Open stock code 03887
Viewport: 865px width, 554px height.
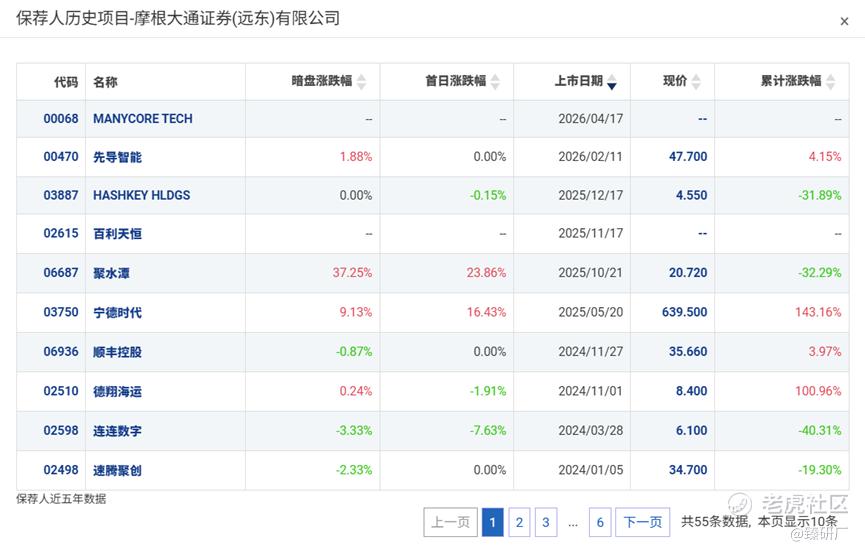point(61,195)
